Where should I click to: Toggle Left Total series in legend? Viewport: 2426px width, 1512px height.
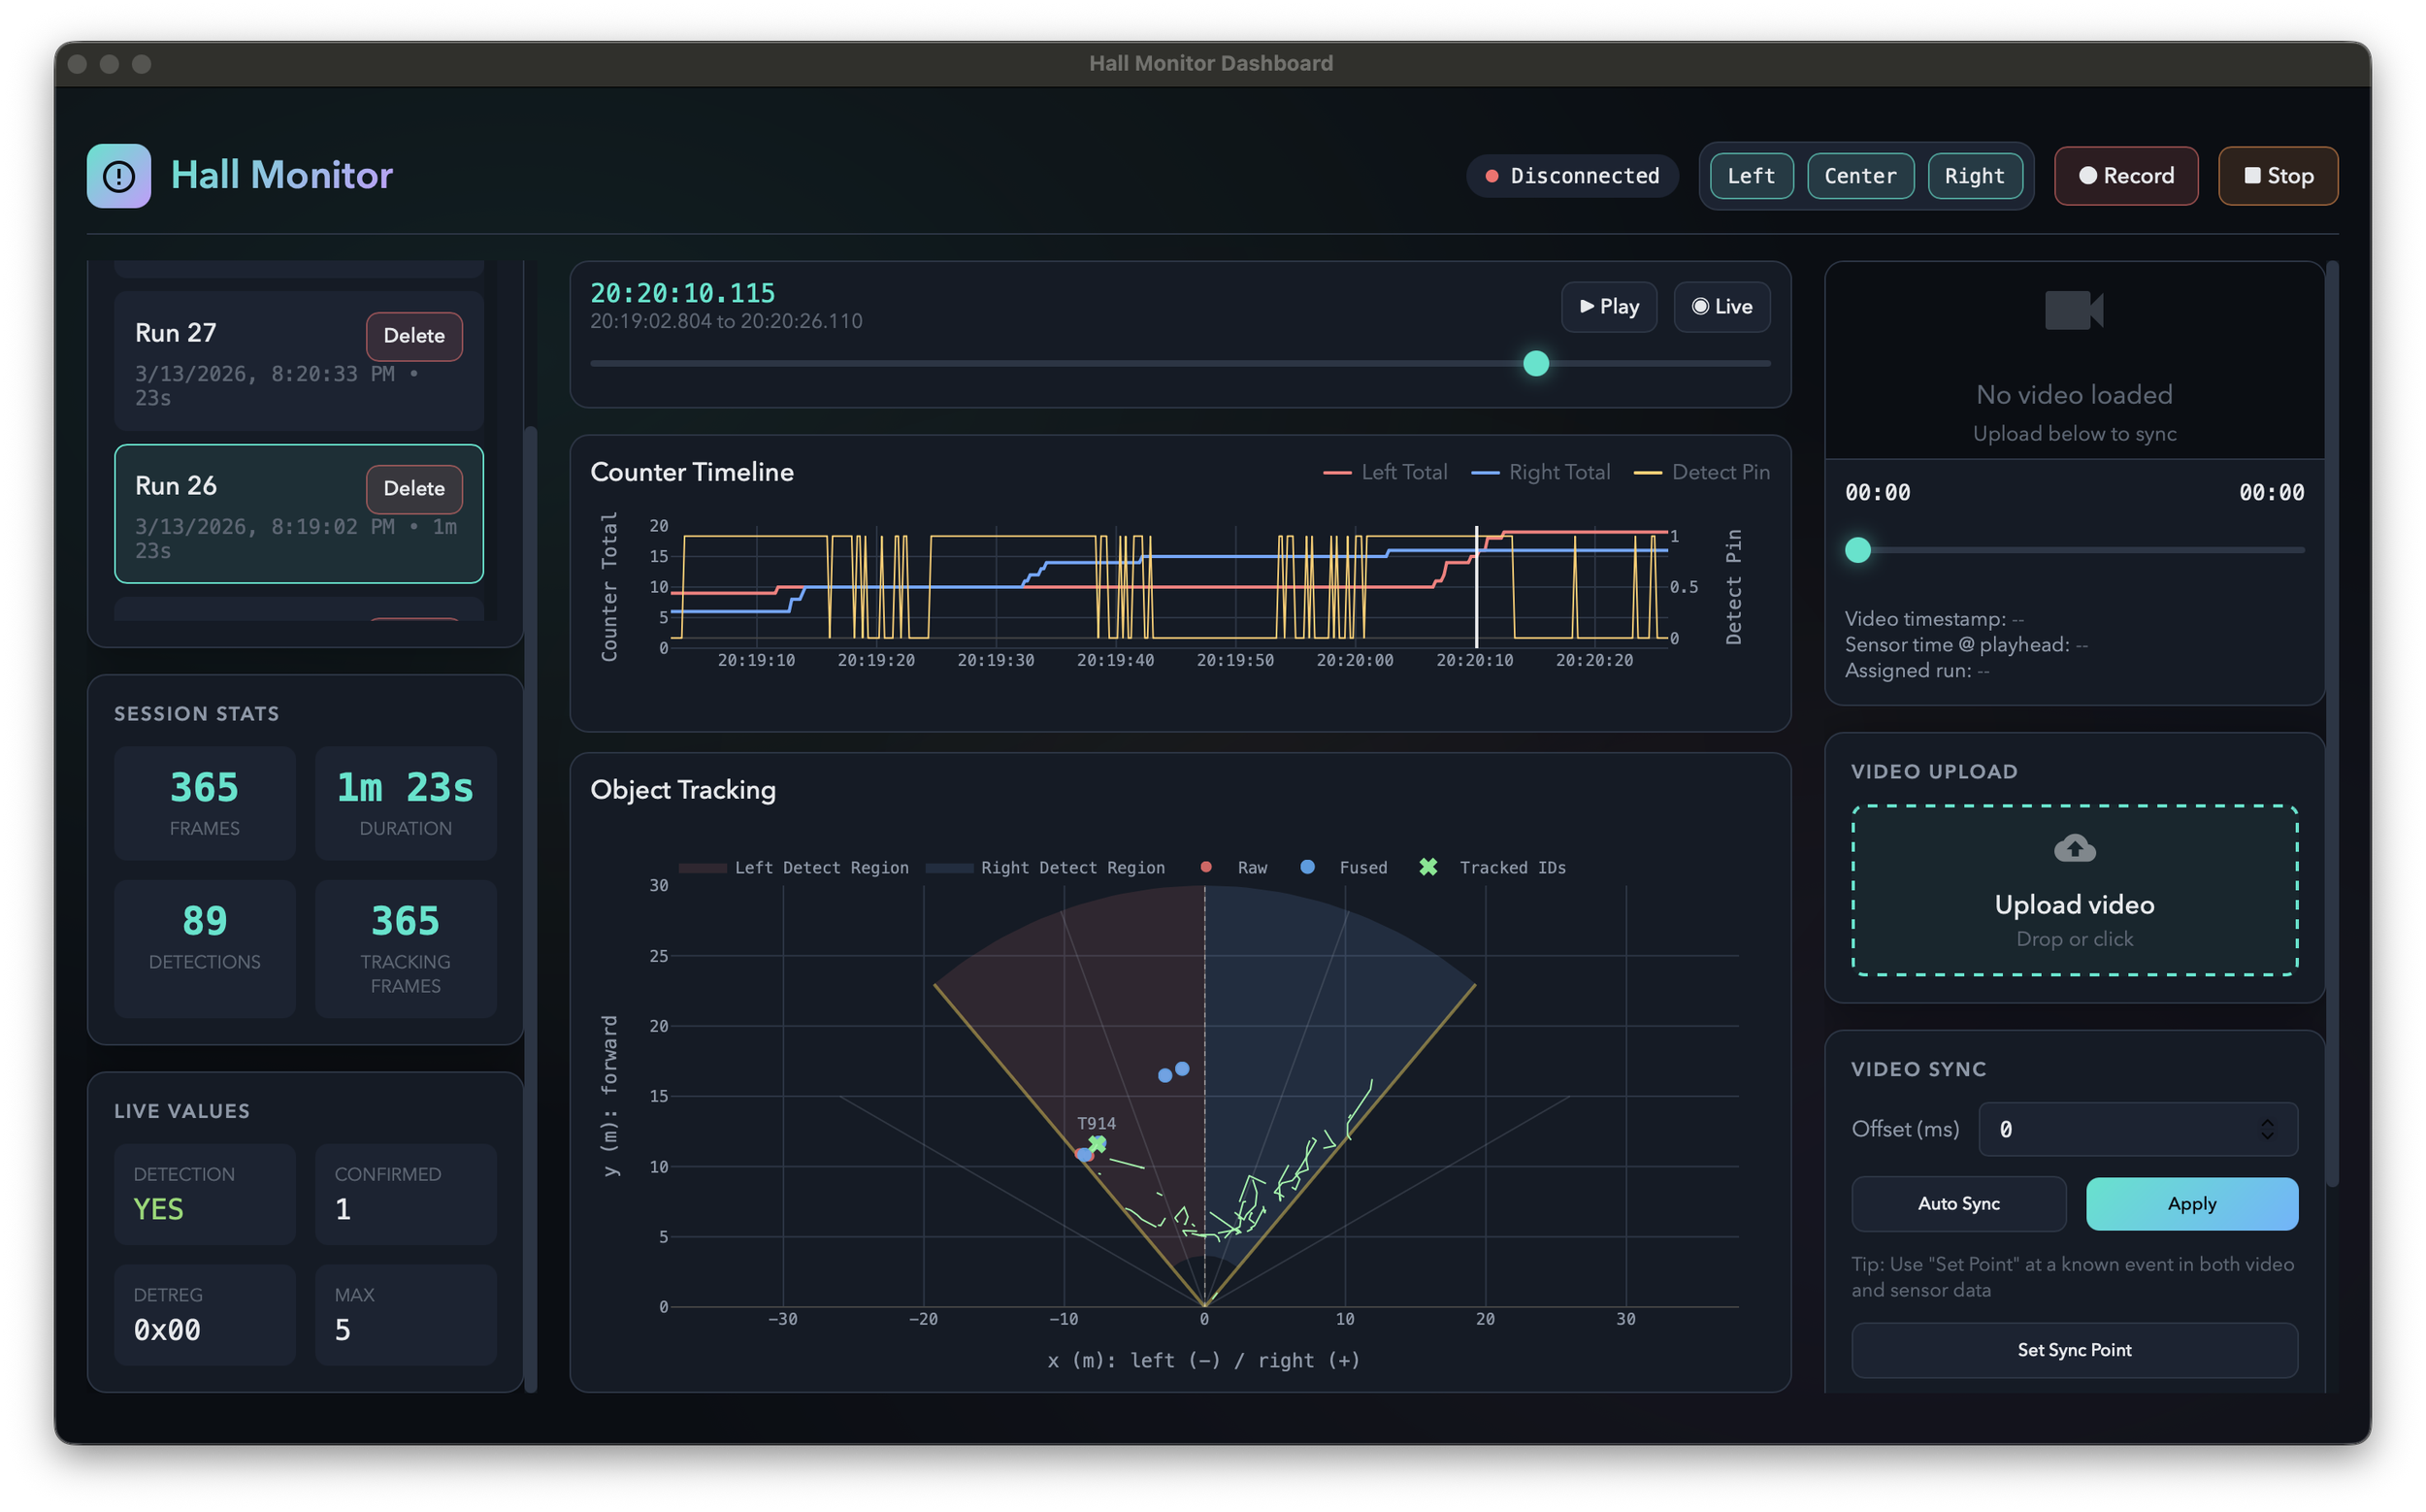point(1385,472)
